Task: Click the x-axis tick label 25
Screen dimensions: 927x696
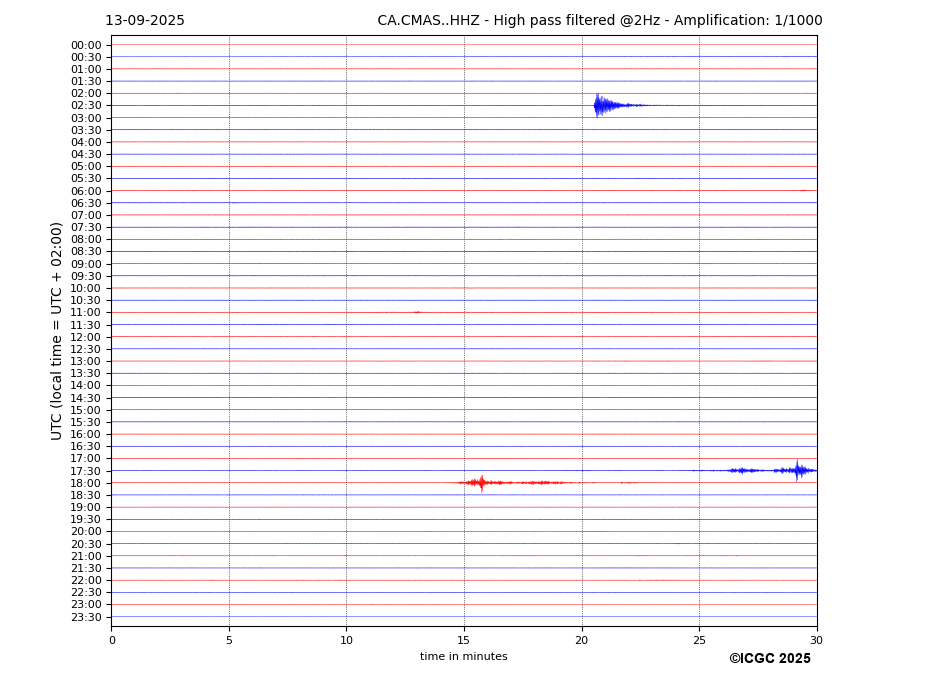Action: coord(699,640)
